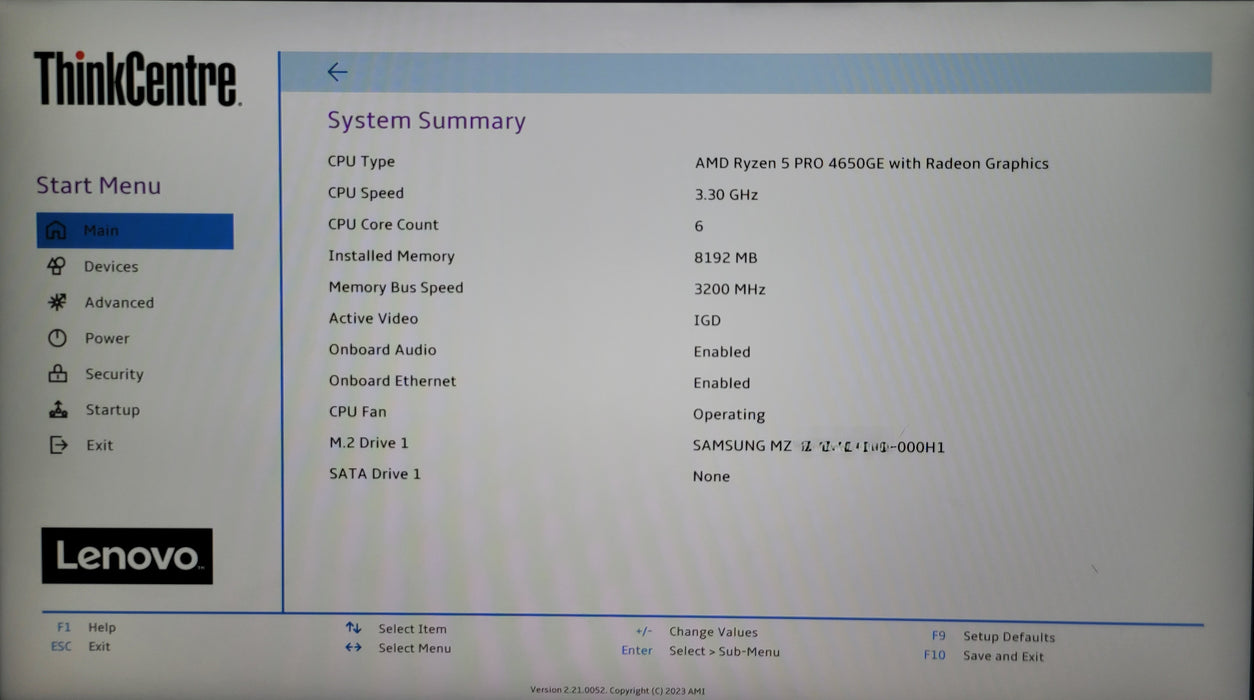Click Enter Select Sub-Menu hint
The width and height of the screenshot is (1254, 700).
pyautogui.click(x=700, y=652)
